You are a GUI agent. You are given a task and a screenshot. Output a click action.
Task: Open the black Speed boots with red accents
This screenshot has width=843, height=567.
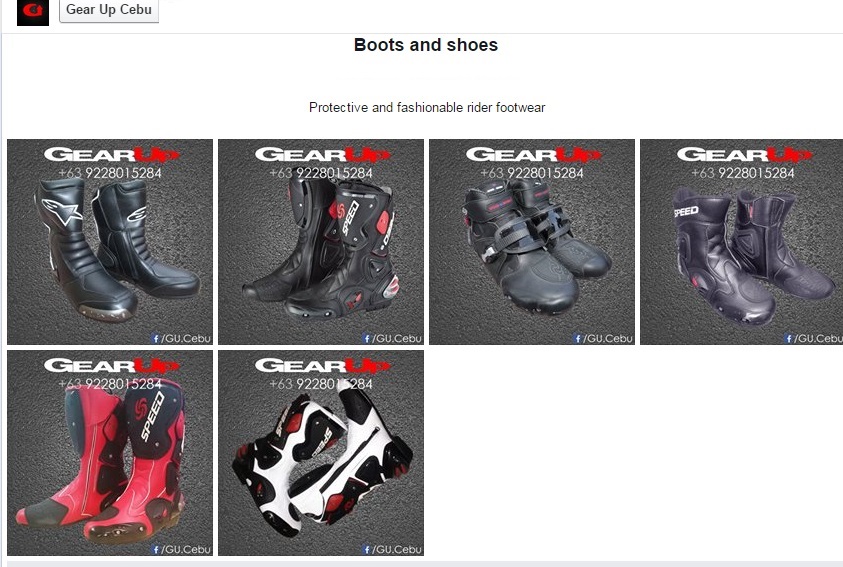(321, 242)
